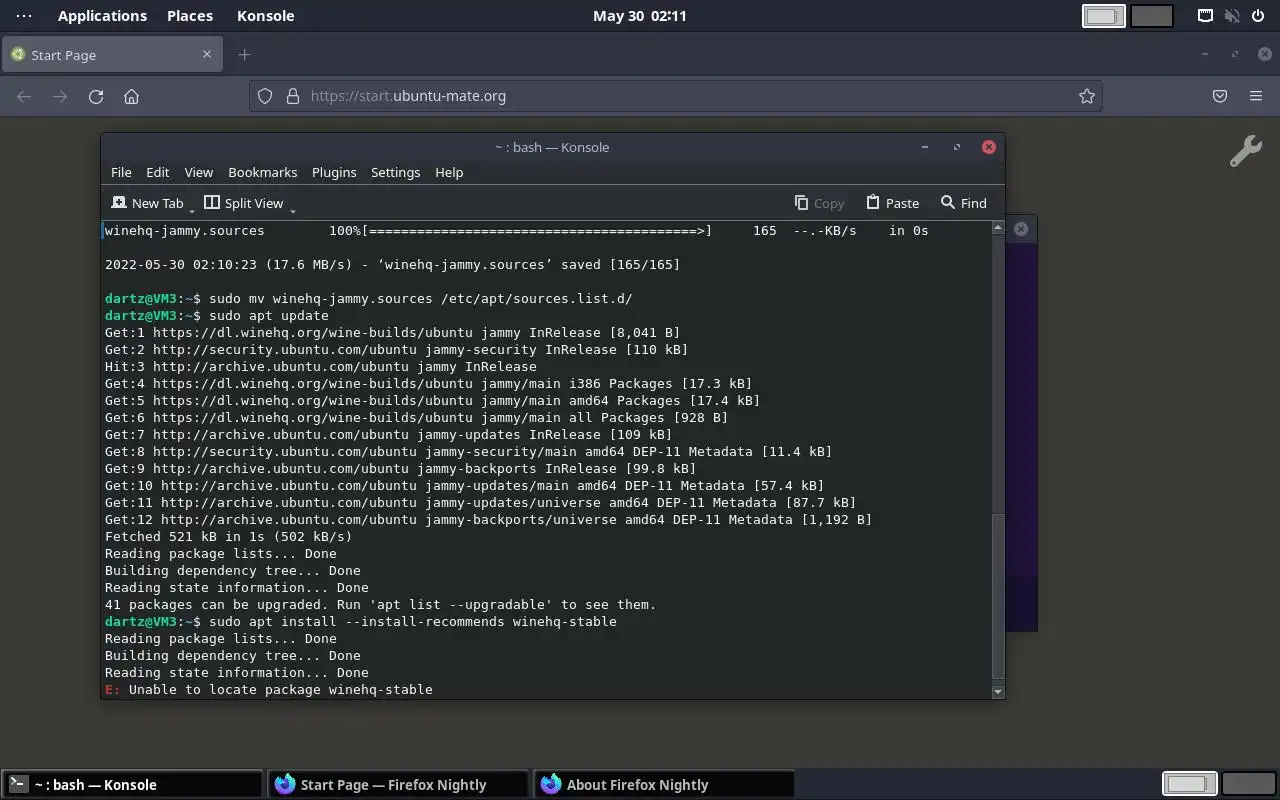Click the wrench settings icon on page
This screenshot has width=1280, height=800.
(1245, 151)
